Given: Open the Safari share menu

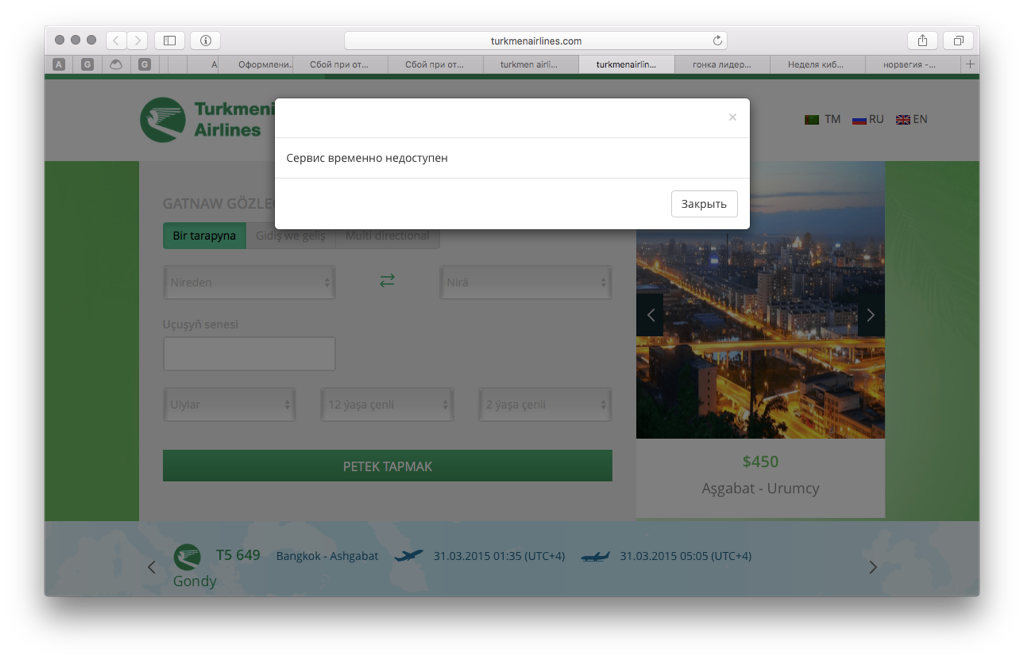Looking at the screenshot, I should (922, 41).
